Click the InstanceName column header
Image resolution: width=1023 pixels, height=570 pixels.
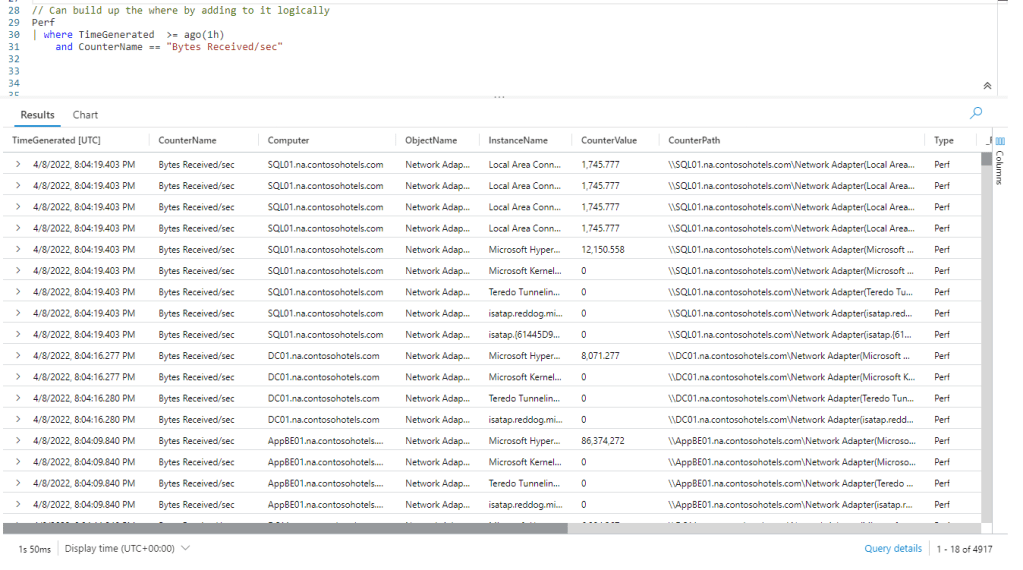(x=518, y=141)
